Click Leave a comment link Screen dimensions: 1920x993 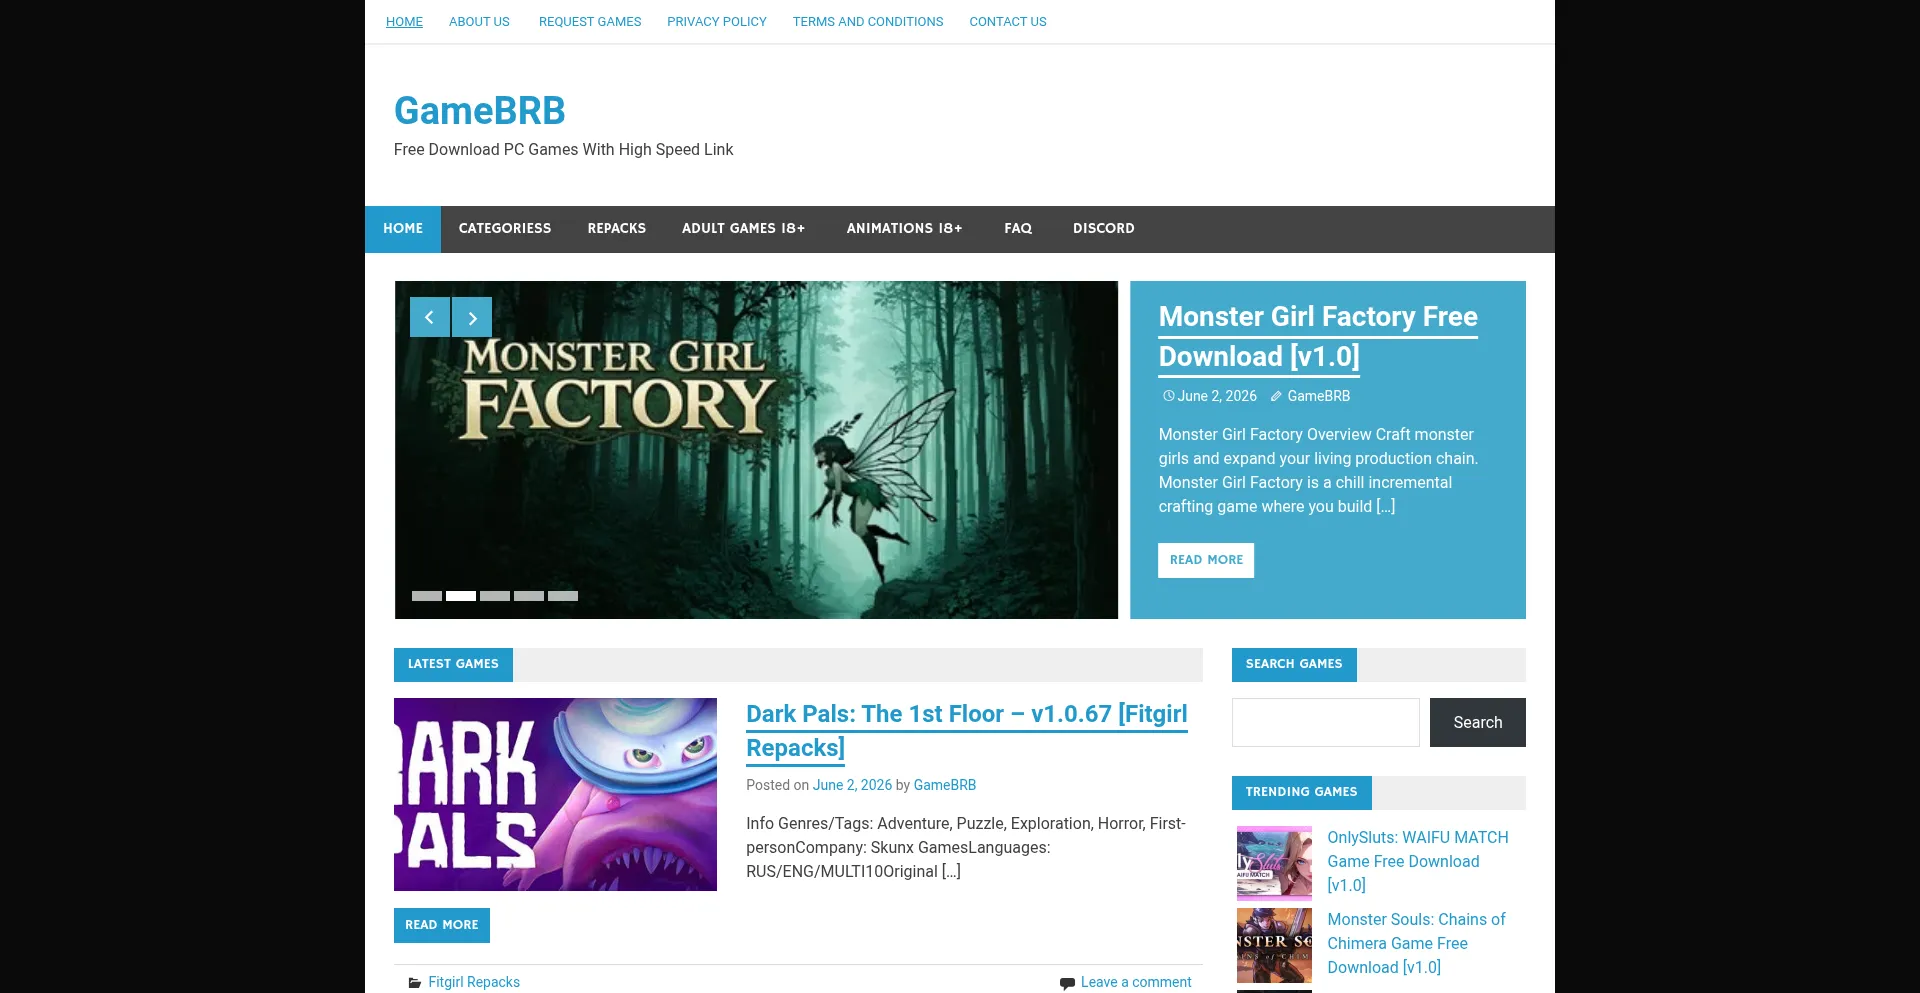point(1136,983)
